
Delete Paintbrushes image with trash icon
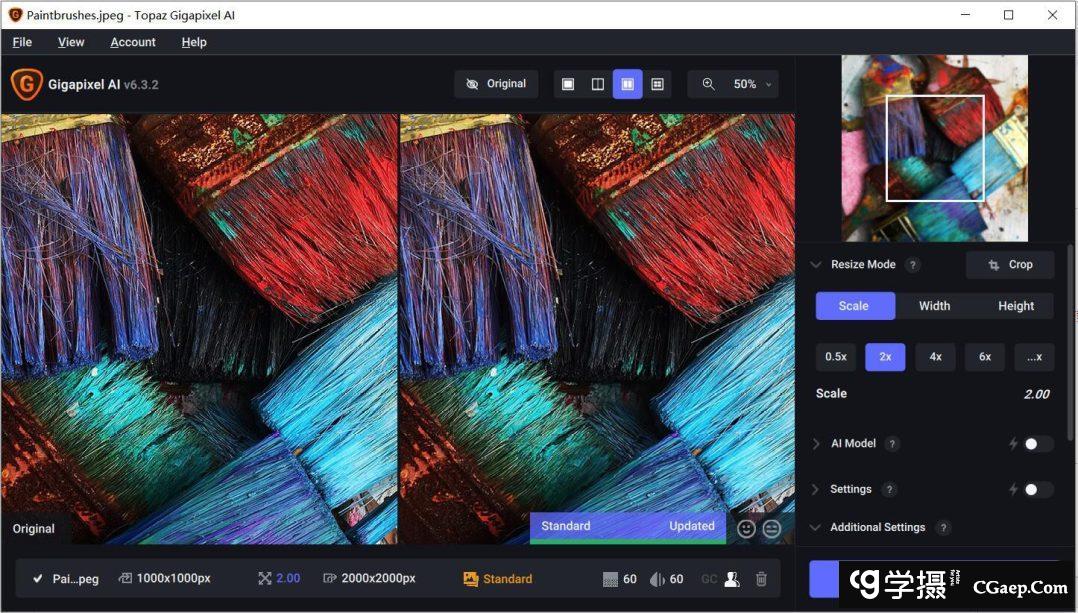point(761,579)
